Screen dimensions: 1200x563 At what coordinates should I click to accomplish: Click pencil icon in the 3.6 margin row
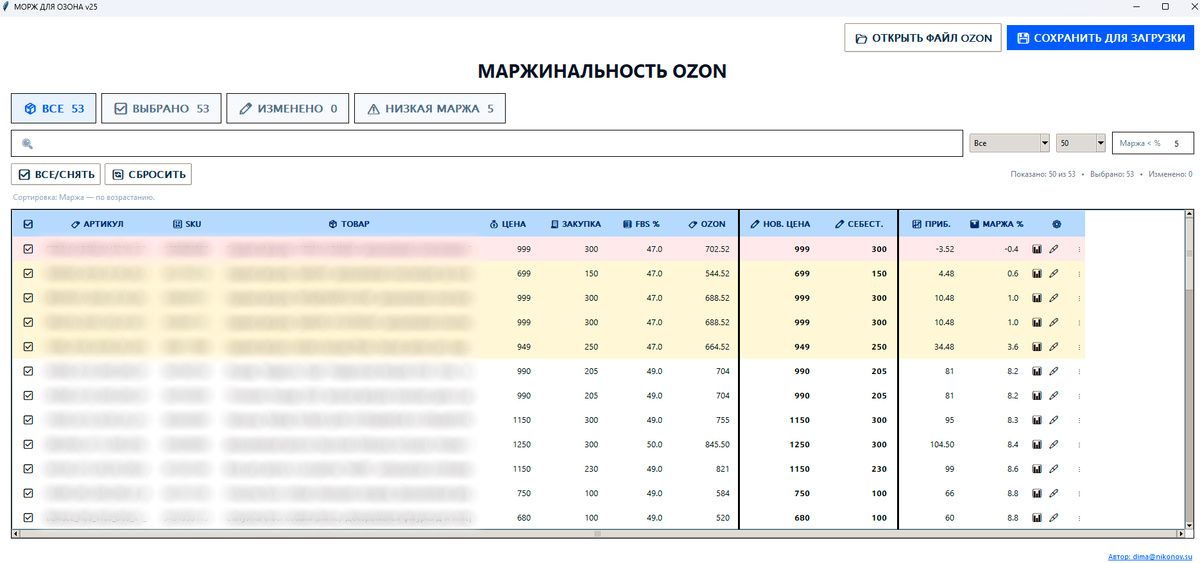1053,346
